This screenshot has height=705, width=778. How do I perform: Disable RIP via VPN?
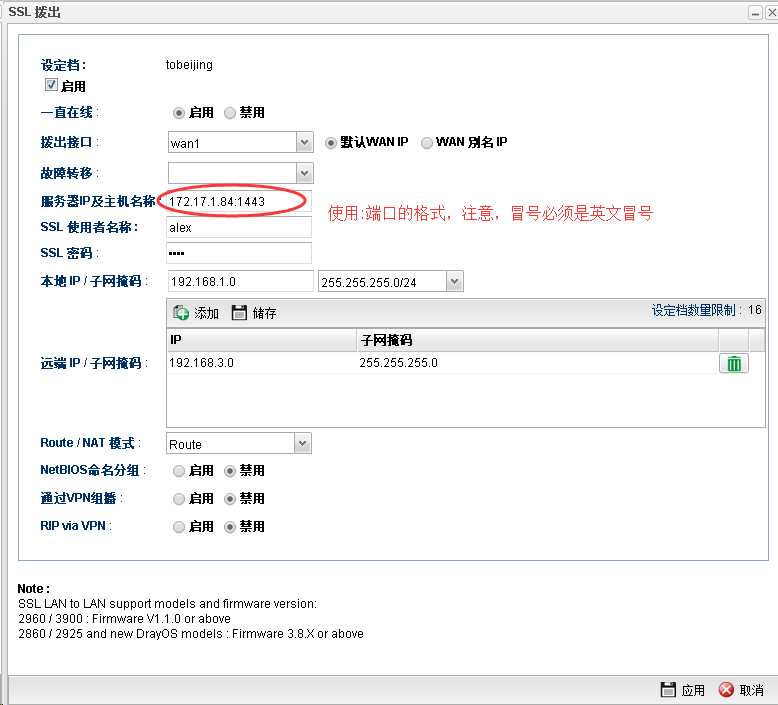(x=230, y=527)
